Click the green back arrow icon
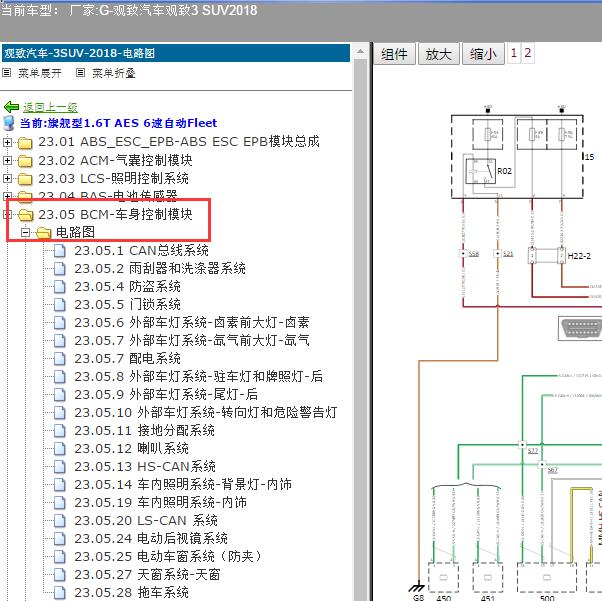This screenshot has width=602, height=601. 12,107
